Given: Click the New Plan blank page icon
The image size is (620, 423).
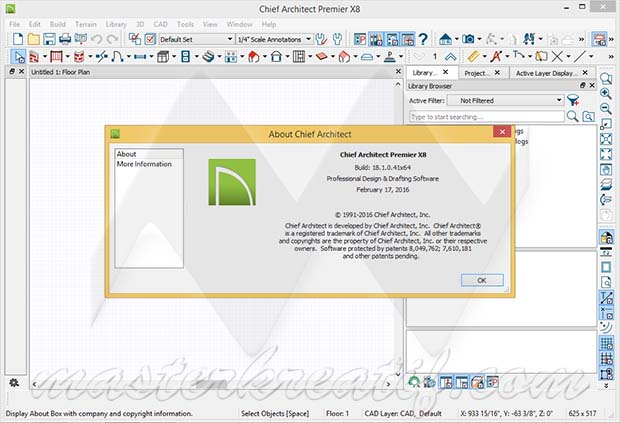Looking at the screenshot, I should [x=18, y=39].
